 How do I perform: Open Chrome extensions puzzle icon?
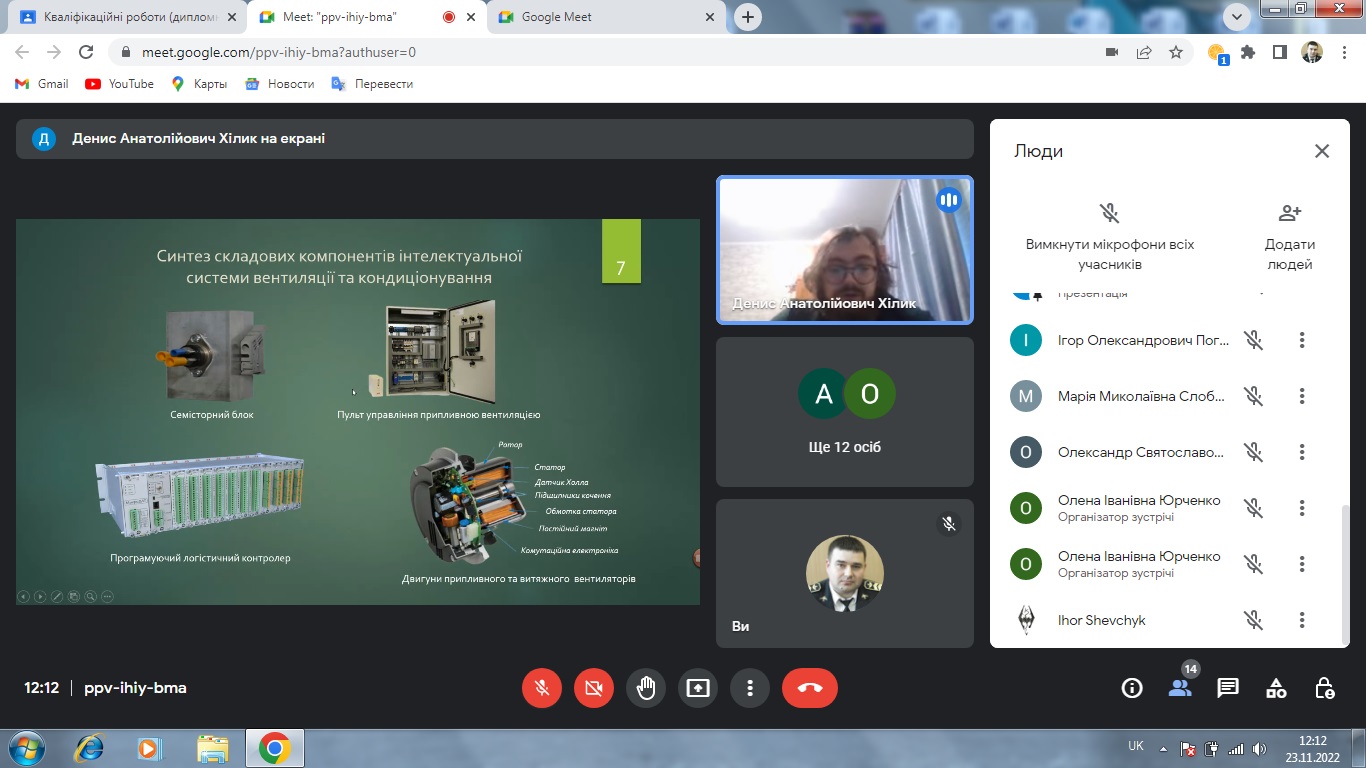pos(1247,52)
